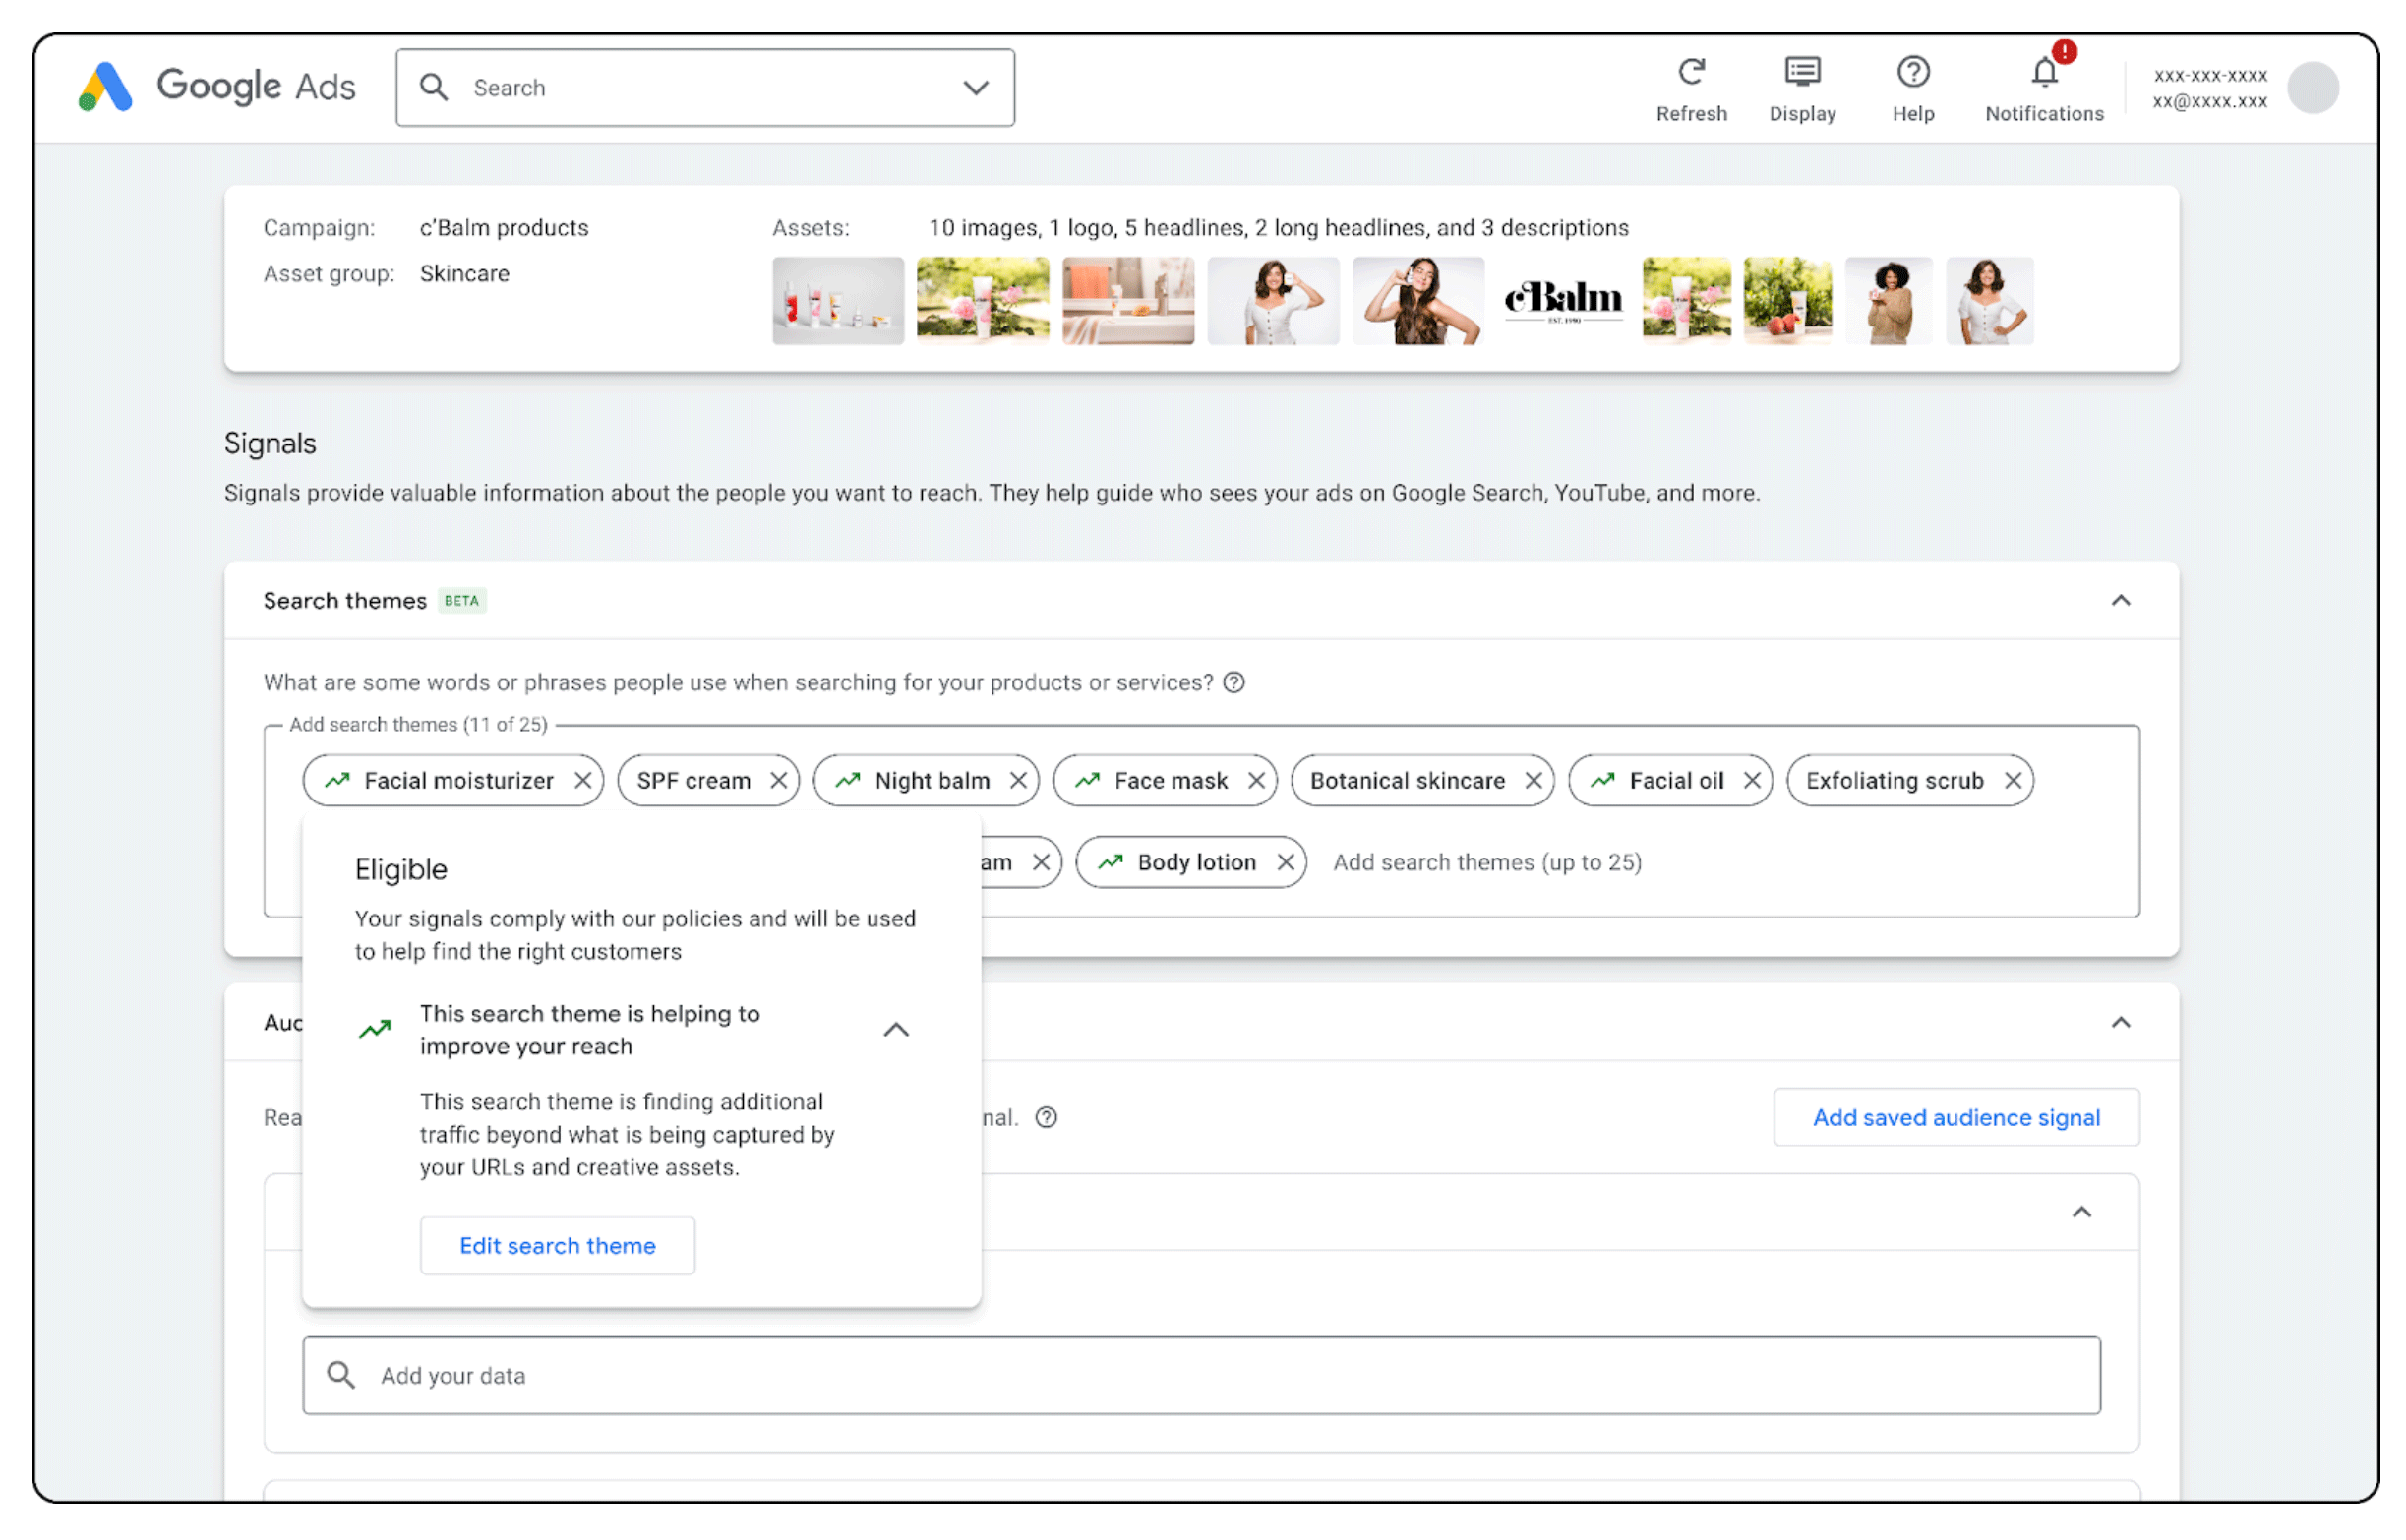Click the account avatar circle
2406x1540 pixels.
(x=2311, y=88)
